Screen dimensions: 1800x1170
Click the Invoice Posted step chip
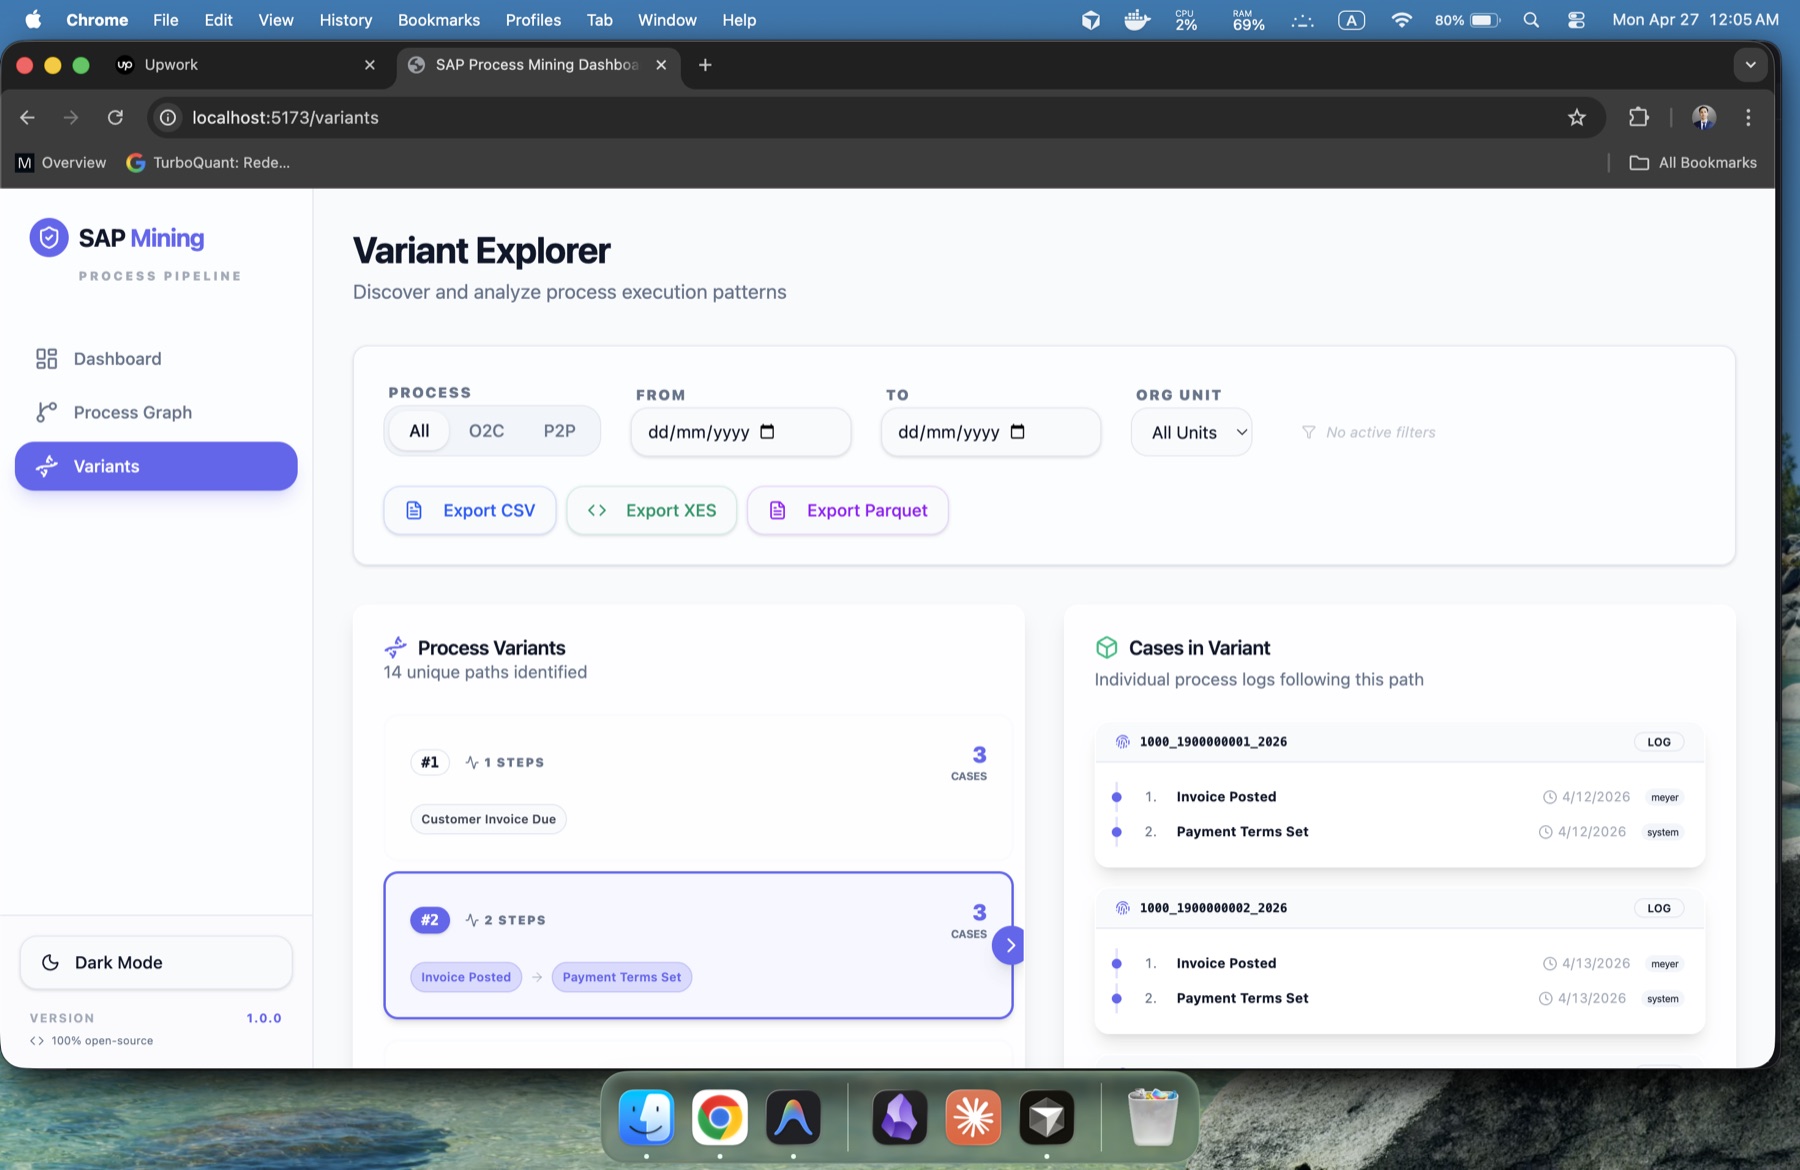click(x=466, y=977)
